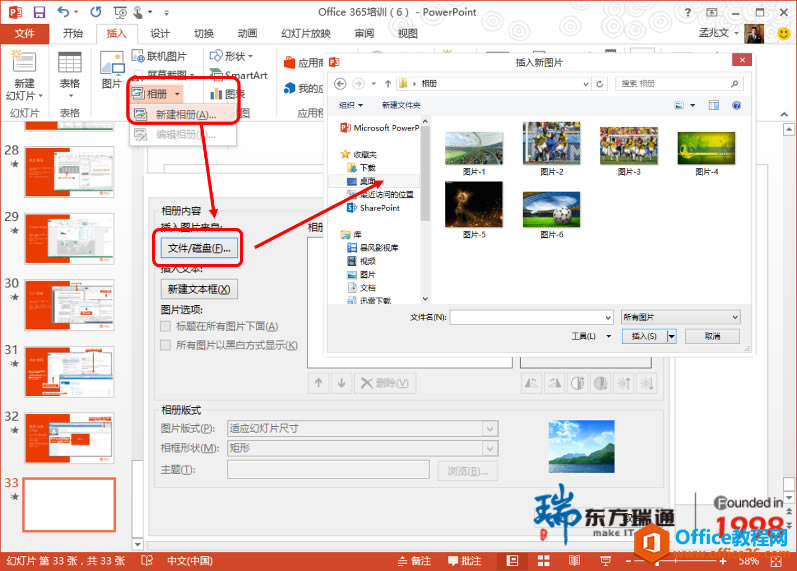
Task: Select New Album (新建相册) menu item
Action: pos(183,115)
